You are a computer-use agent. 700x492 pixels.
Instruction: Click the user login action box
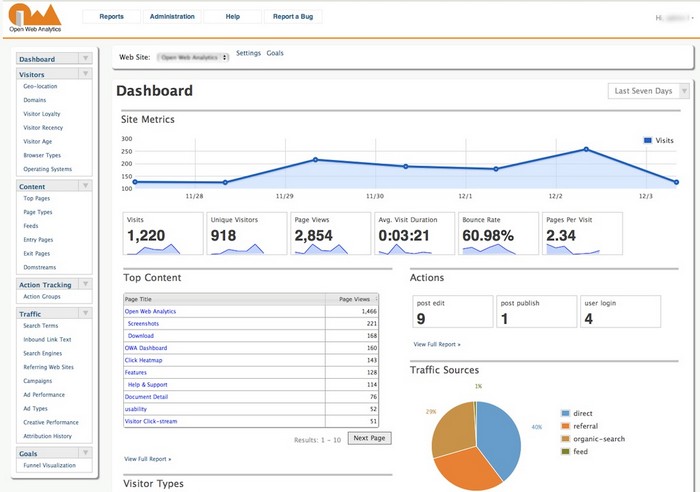pos(621,311)
